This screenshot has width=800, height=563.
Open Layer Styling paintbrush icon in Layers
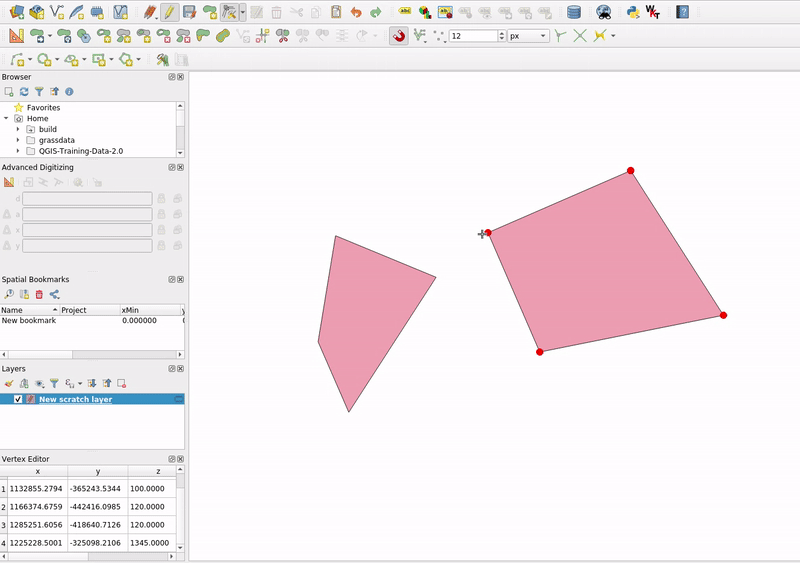coord(9,383)
